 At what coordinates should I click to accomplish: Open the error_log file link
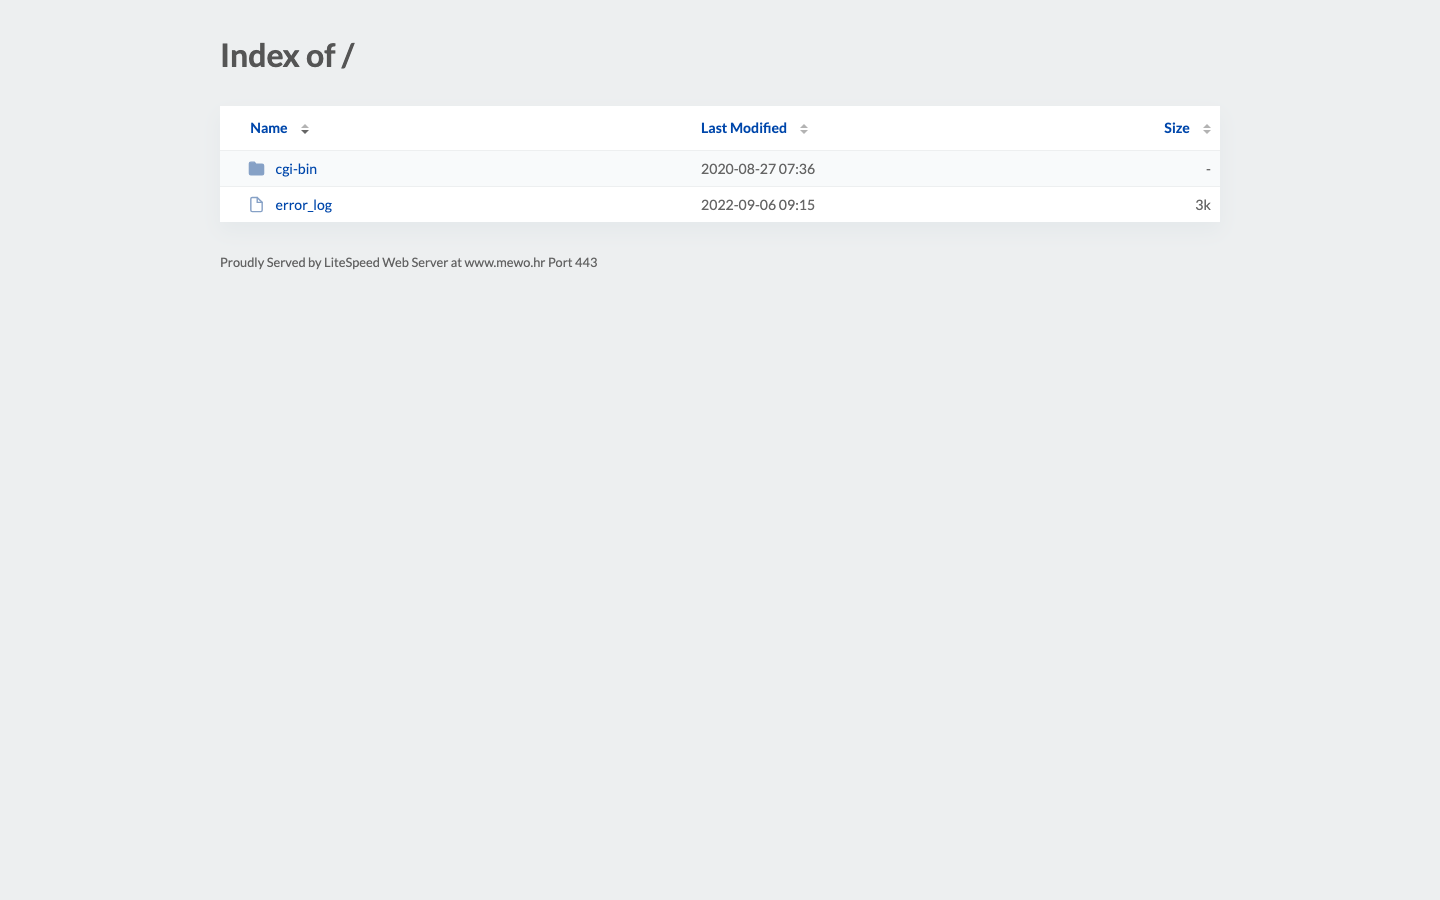304,205
